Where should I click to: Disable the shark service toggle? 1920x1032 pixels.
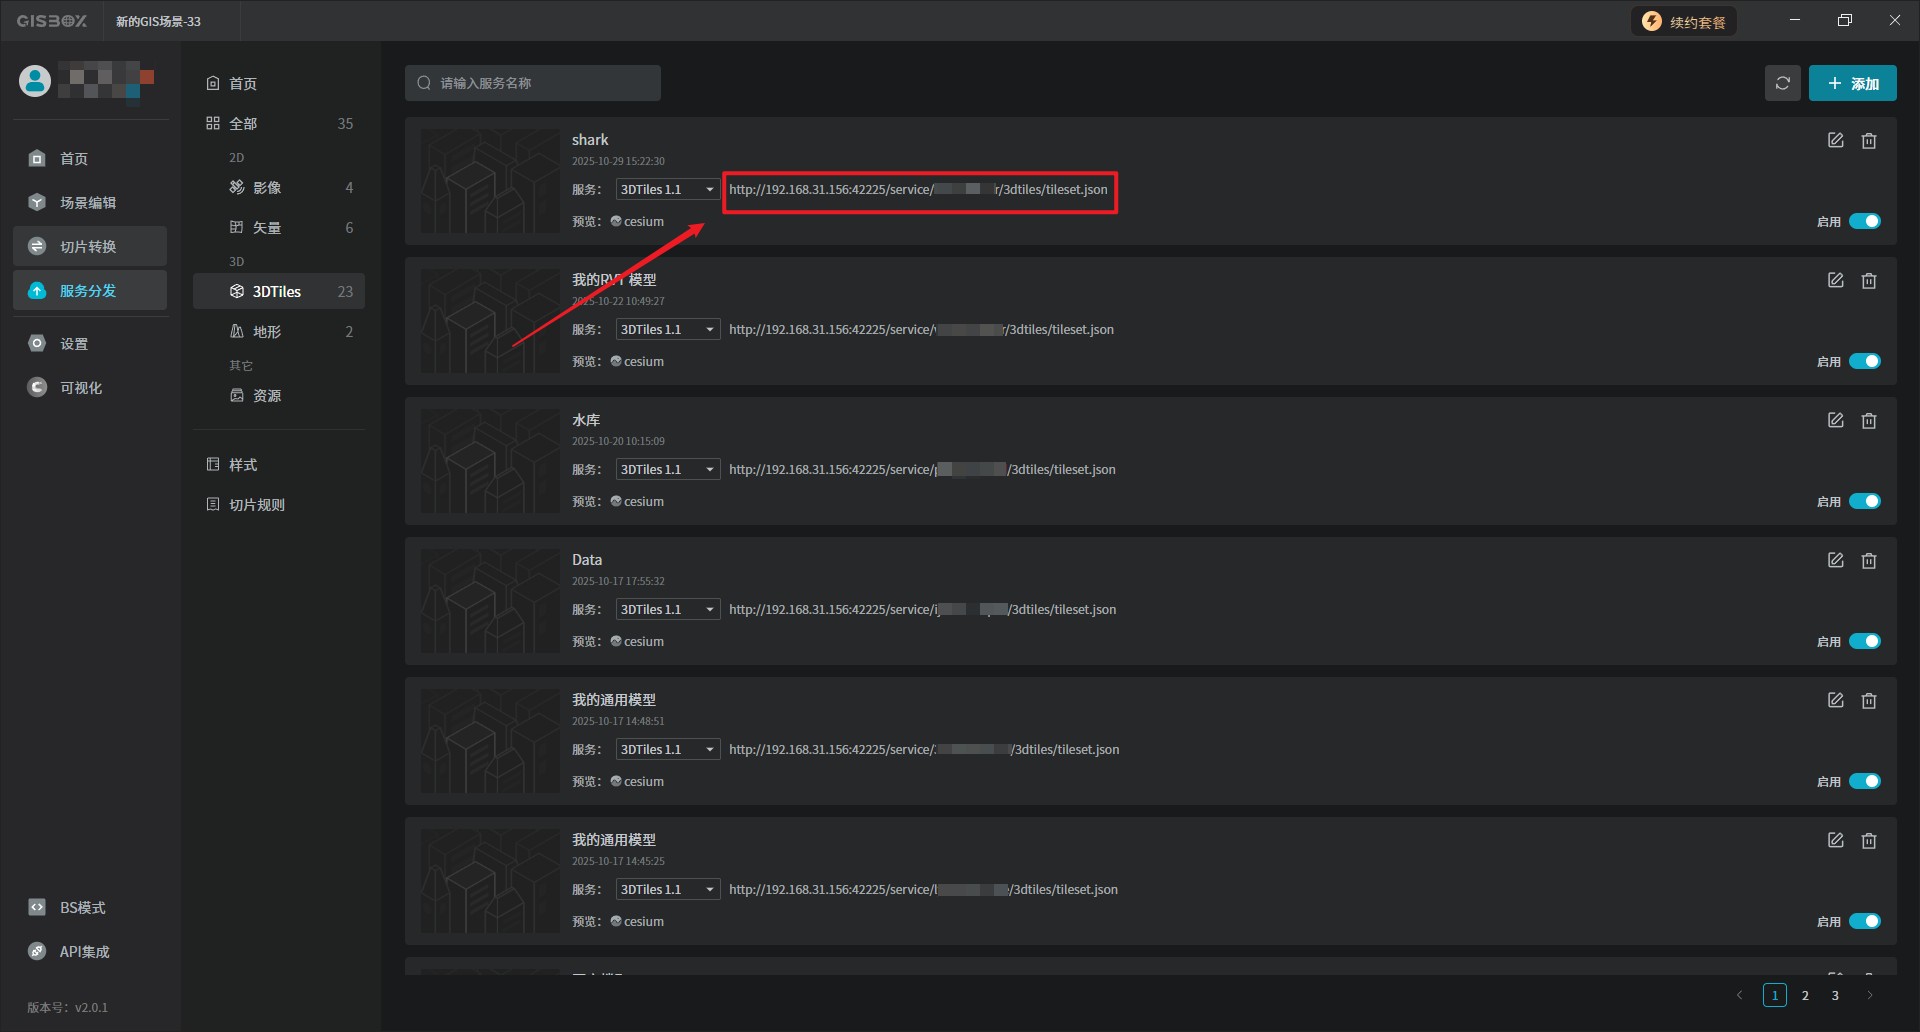(1864, 222)
